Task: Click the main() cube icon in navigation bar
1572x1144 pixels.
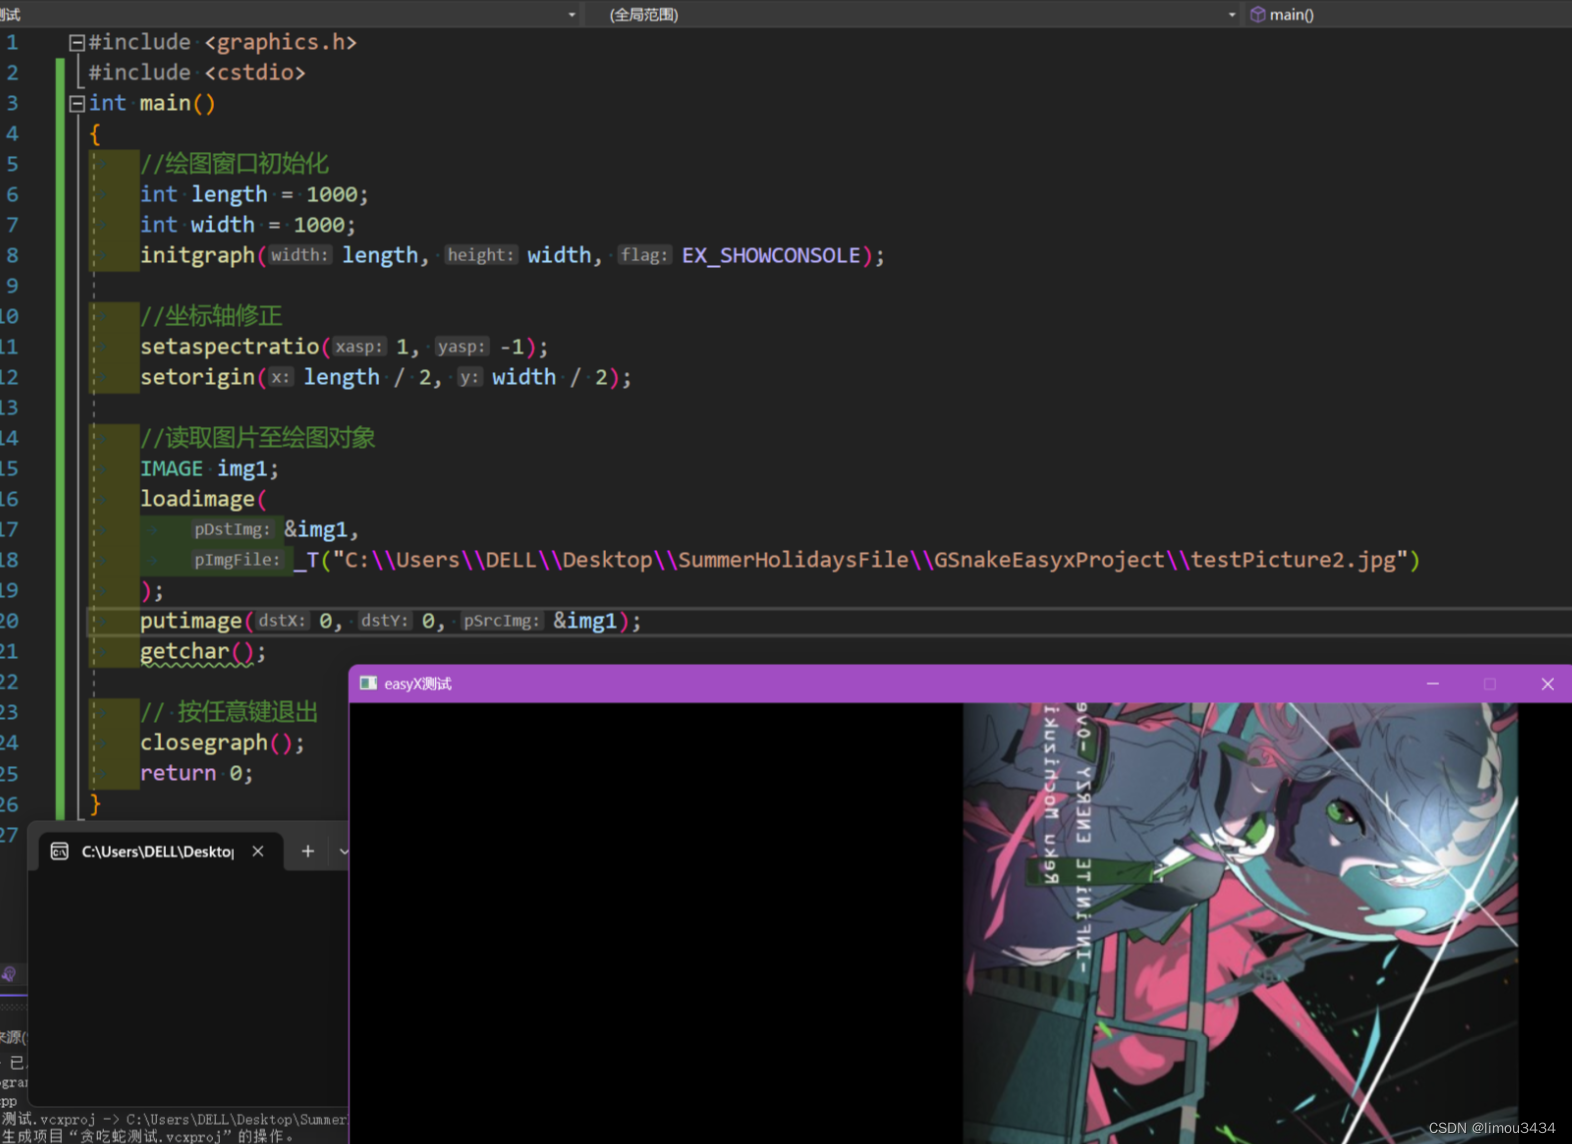Action: point(1257,14)
